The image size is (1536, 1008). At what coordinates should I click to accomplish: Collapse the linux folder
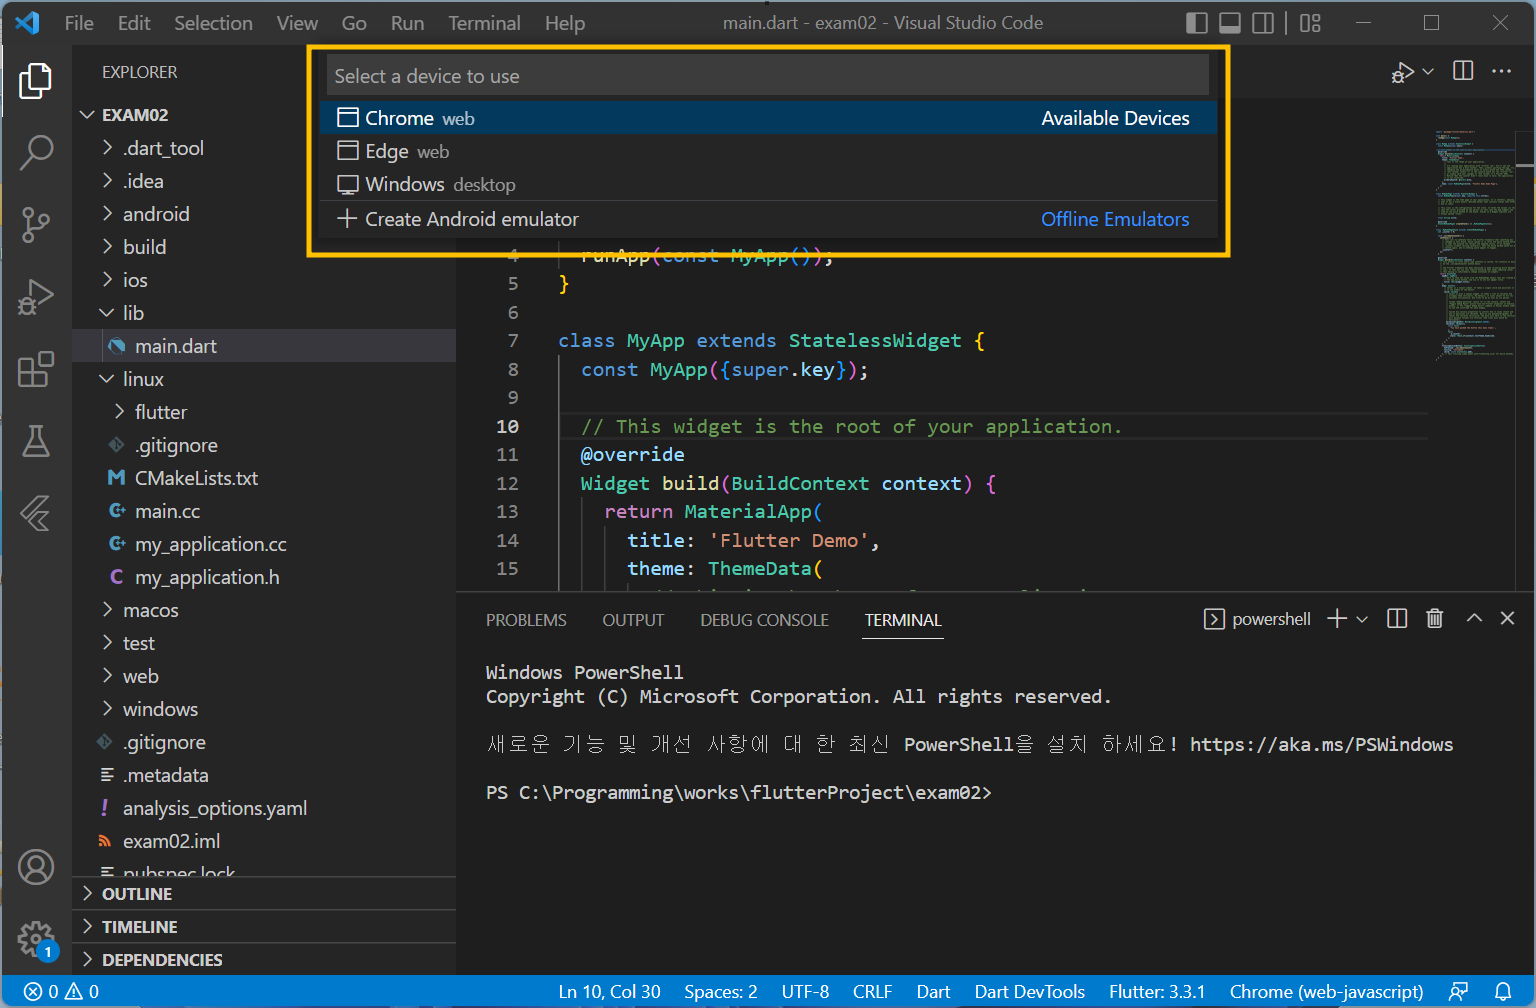[264, 379]
